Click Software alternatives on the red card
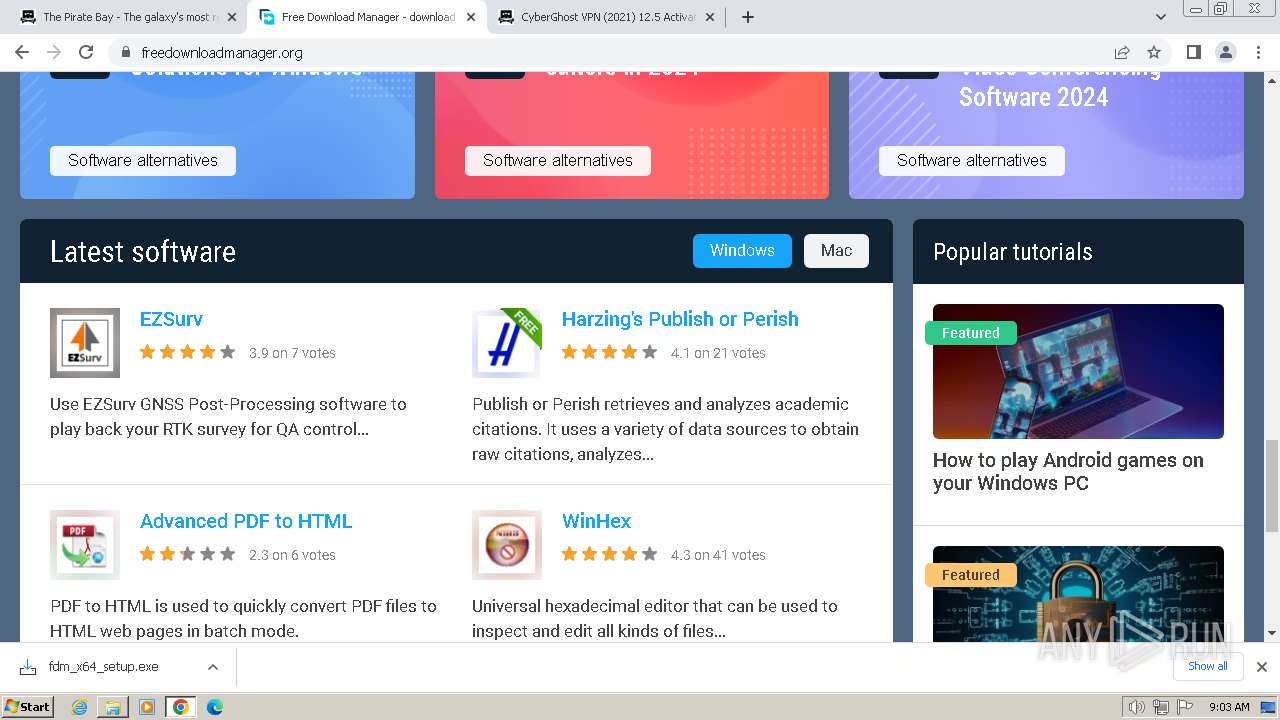The width and height of the screenshot is (1280, 720). (x=558, y=160)
